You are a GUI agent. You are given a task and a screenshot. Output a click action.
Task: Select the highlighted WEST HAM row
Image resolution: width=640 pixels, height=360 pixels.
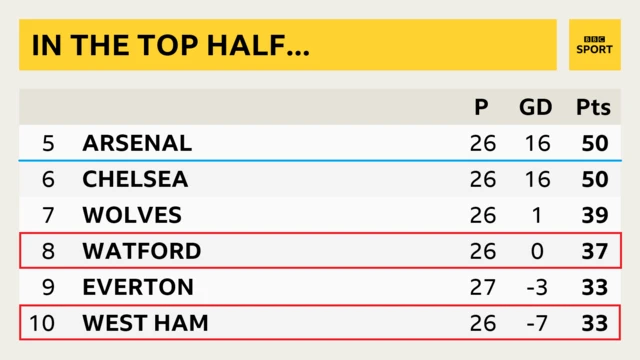click(320, 322)
